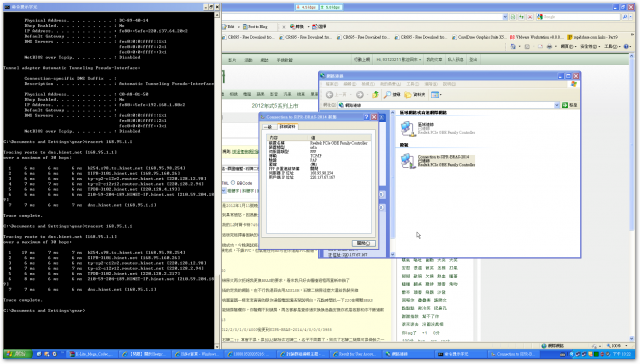Click Back arrow in Network Connections window
The height and width of the screenshot is (364, 640).
coord(330,95)
